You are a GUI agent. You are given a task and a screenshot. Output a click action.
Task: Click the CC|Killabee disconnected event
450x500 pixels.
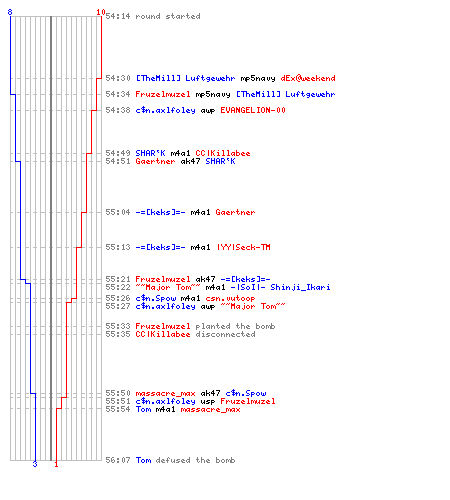pyautogui.click(x=180, y=334)
